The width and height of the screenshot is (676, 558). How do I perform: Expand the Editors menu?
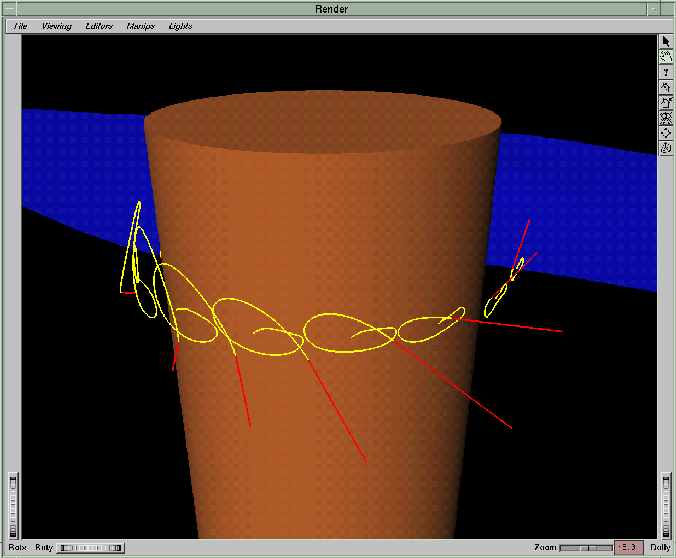[99, 26]
